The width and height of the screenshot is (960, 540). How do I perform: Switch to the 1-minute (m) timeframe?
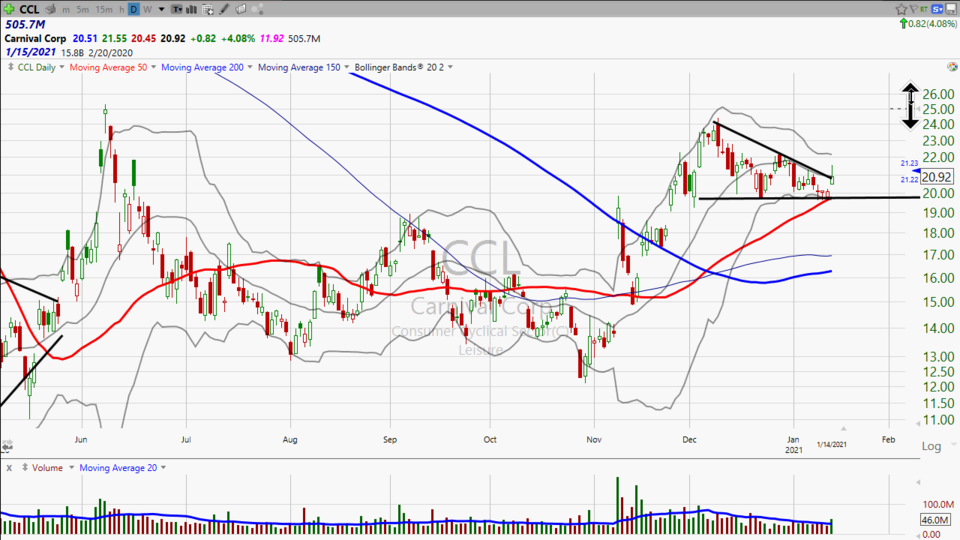click(66, 10)
